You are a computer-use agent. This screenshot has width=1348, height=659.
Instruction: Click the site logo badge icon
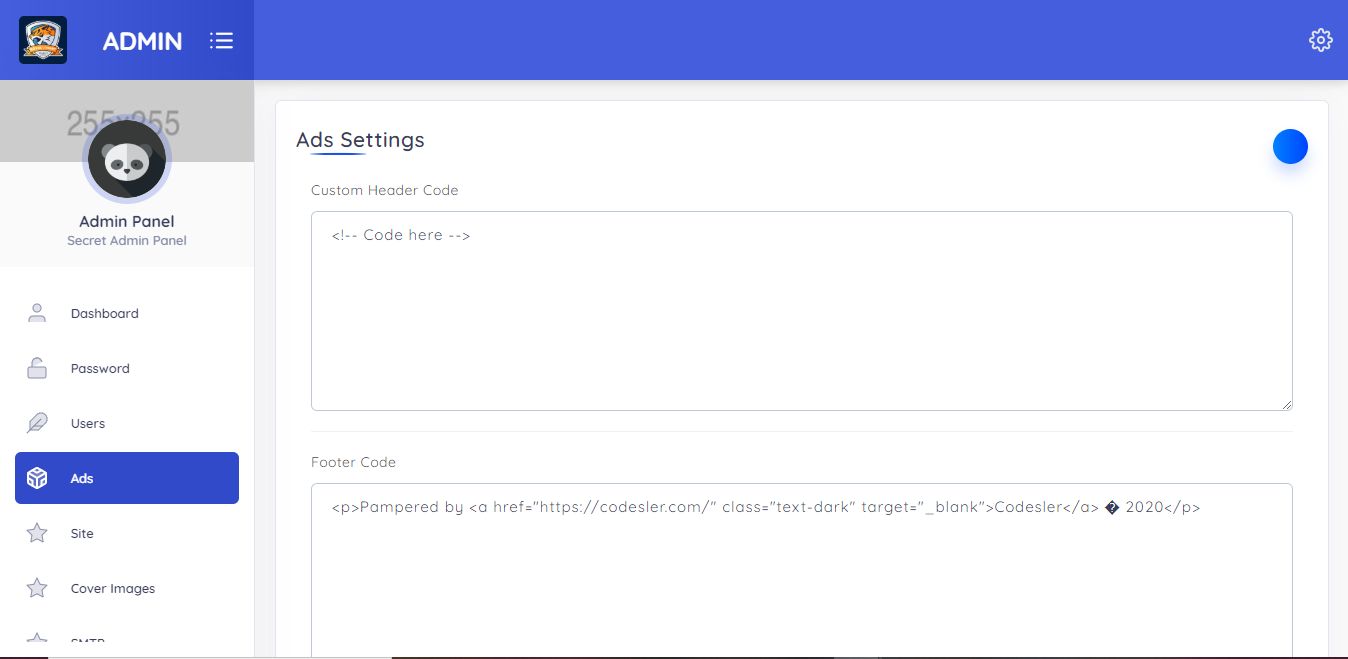coord(43,40)
